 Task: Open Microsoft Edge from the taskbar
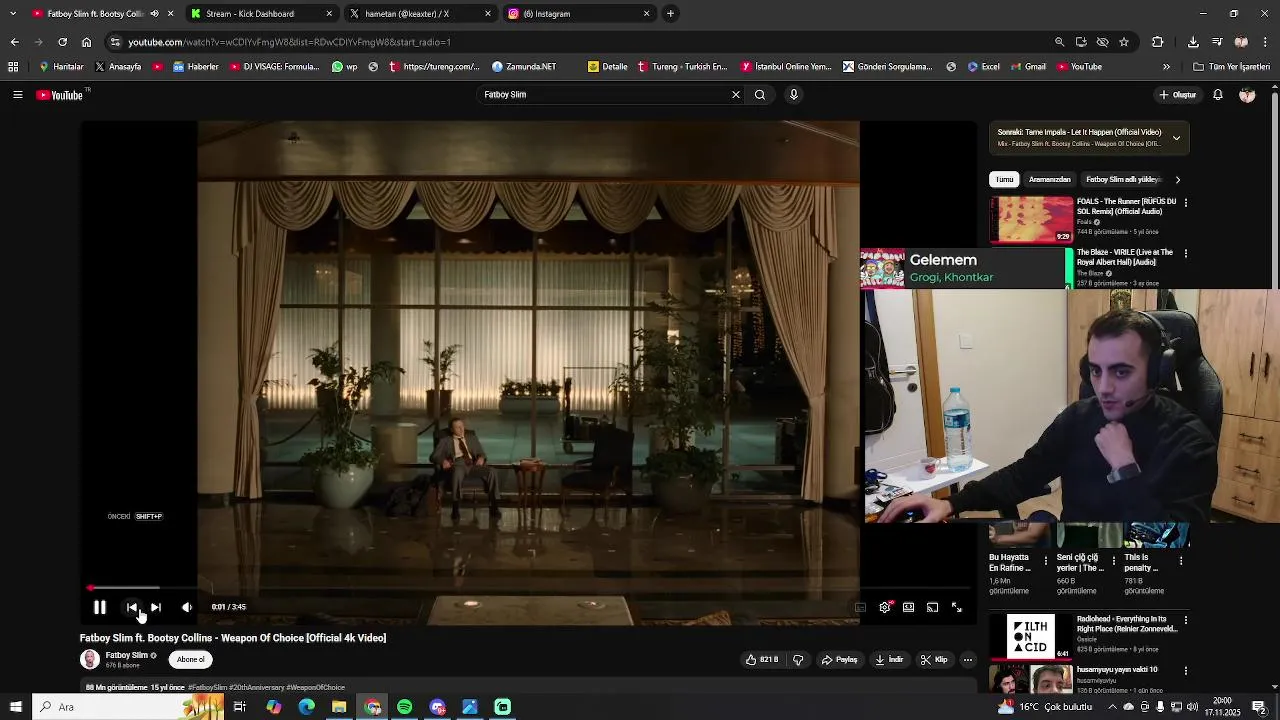306,707
